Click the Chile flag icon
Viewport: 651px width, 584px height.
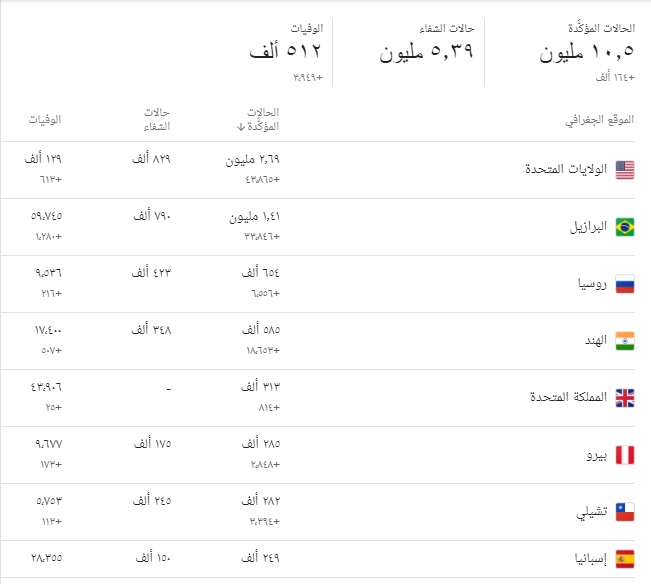(x=625, y=512)
